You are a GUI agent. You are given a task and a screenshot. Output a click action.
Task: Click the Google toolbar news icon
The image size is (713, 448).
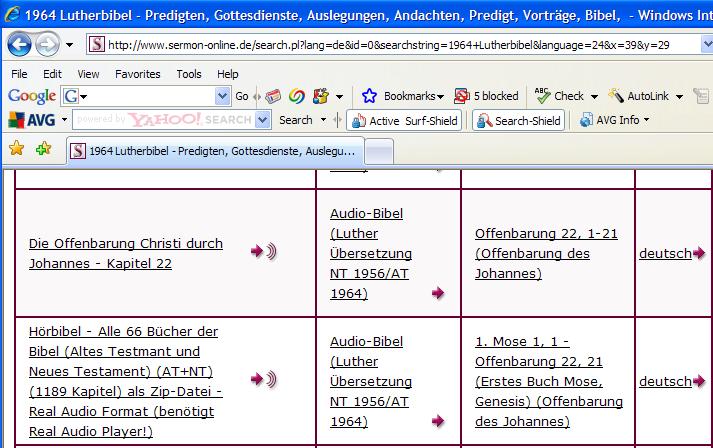point(273,96)
